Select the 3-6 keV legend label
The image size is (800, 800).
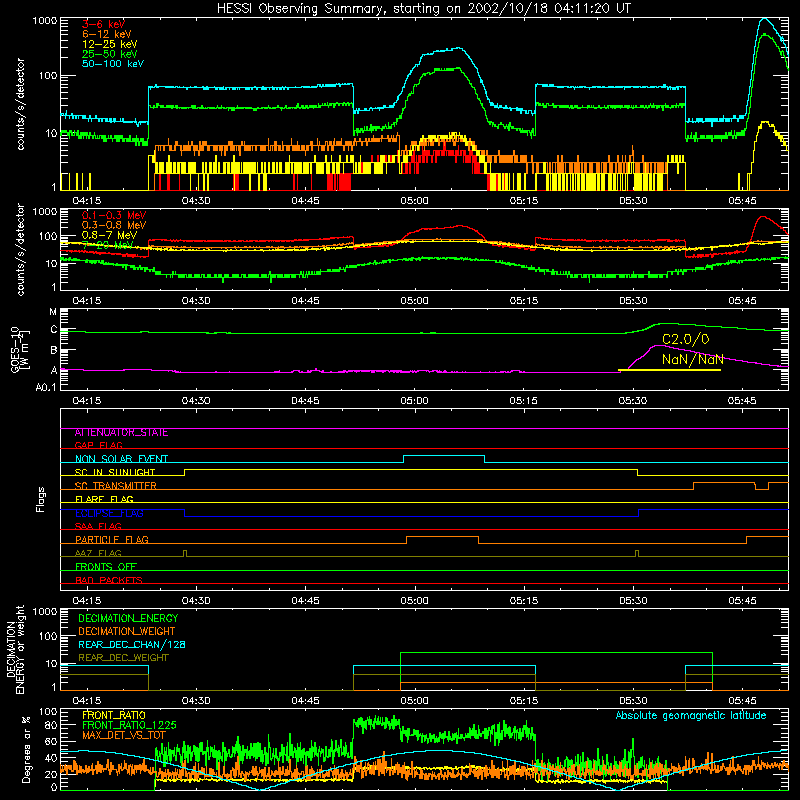click(104, 24)
